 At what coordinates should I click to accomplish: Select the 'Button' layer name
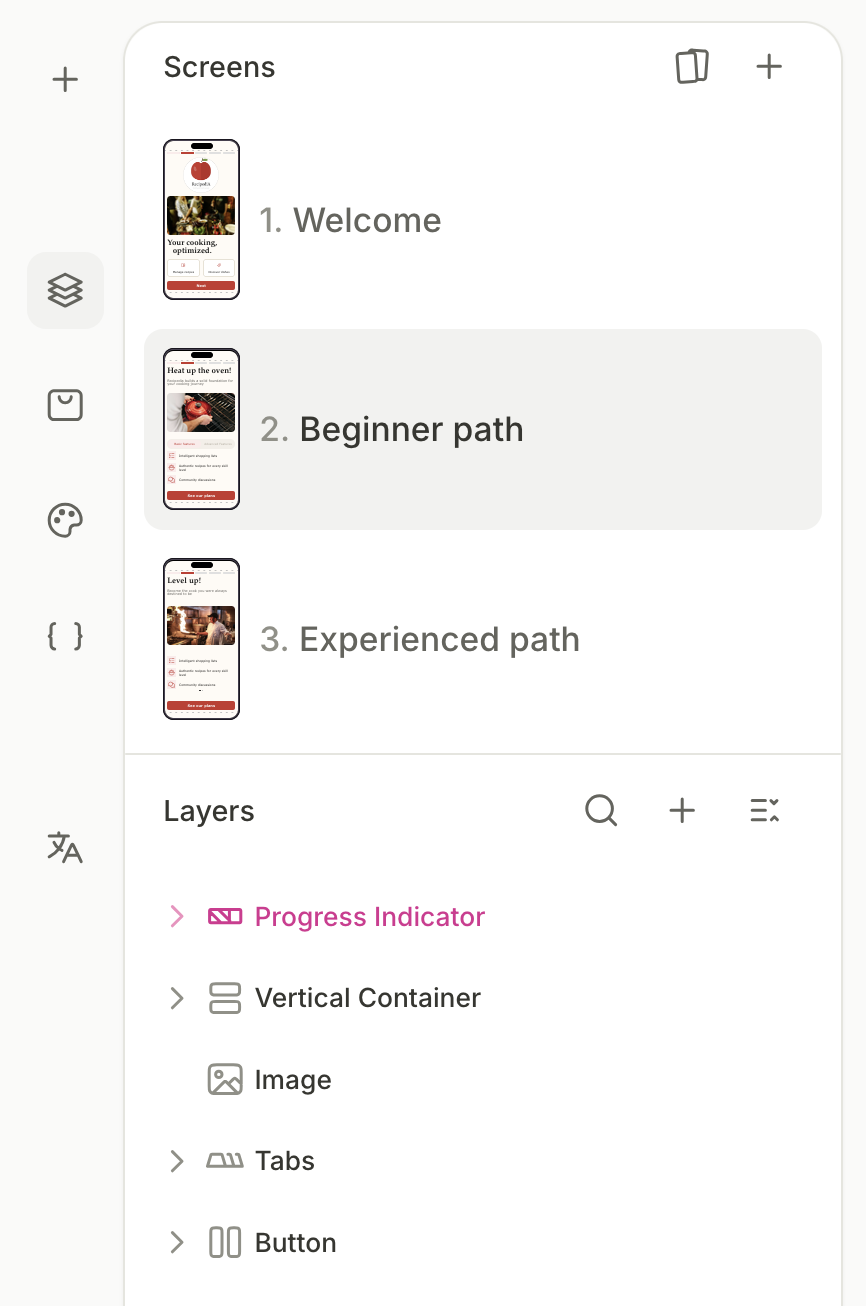click(296, 1243)
